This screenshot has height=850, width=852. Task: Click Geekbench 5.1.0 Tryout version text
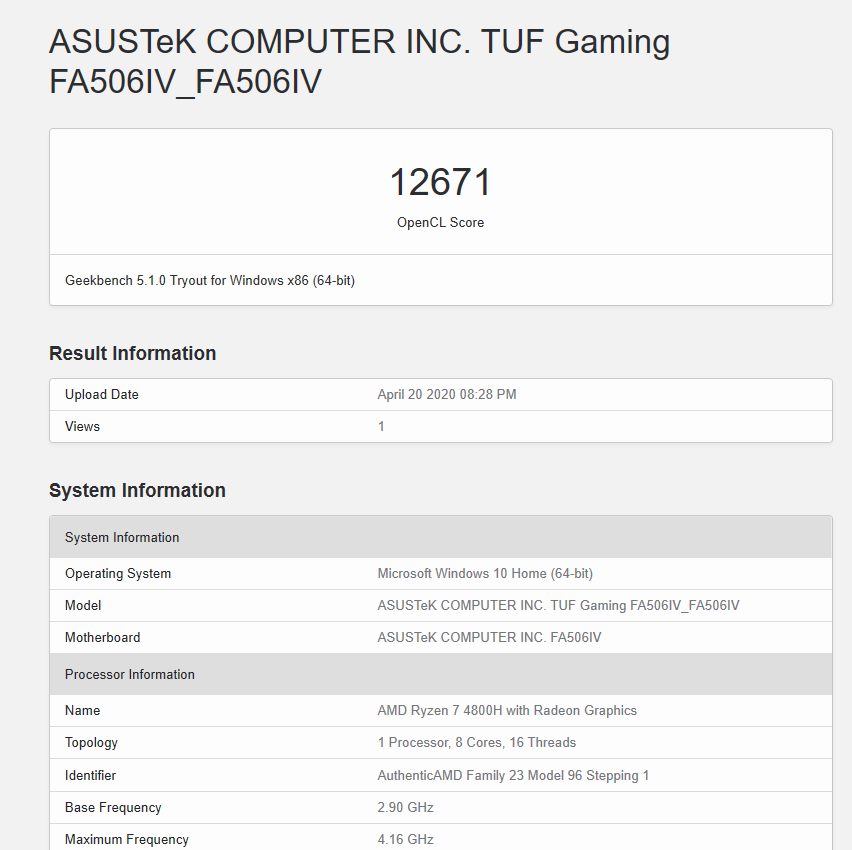(210, 280)
